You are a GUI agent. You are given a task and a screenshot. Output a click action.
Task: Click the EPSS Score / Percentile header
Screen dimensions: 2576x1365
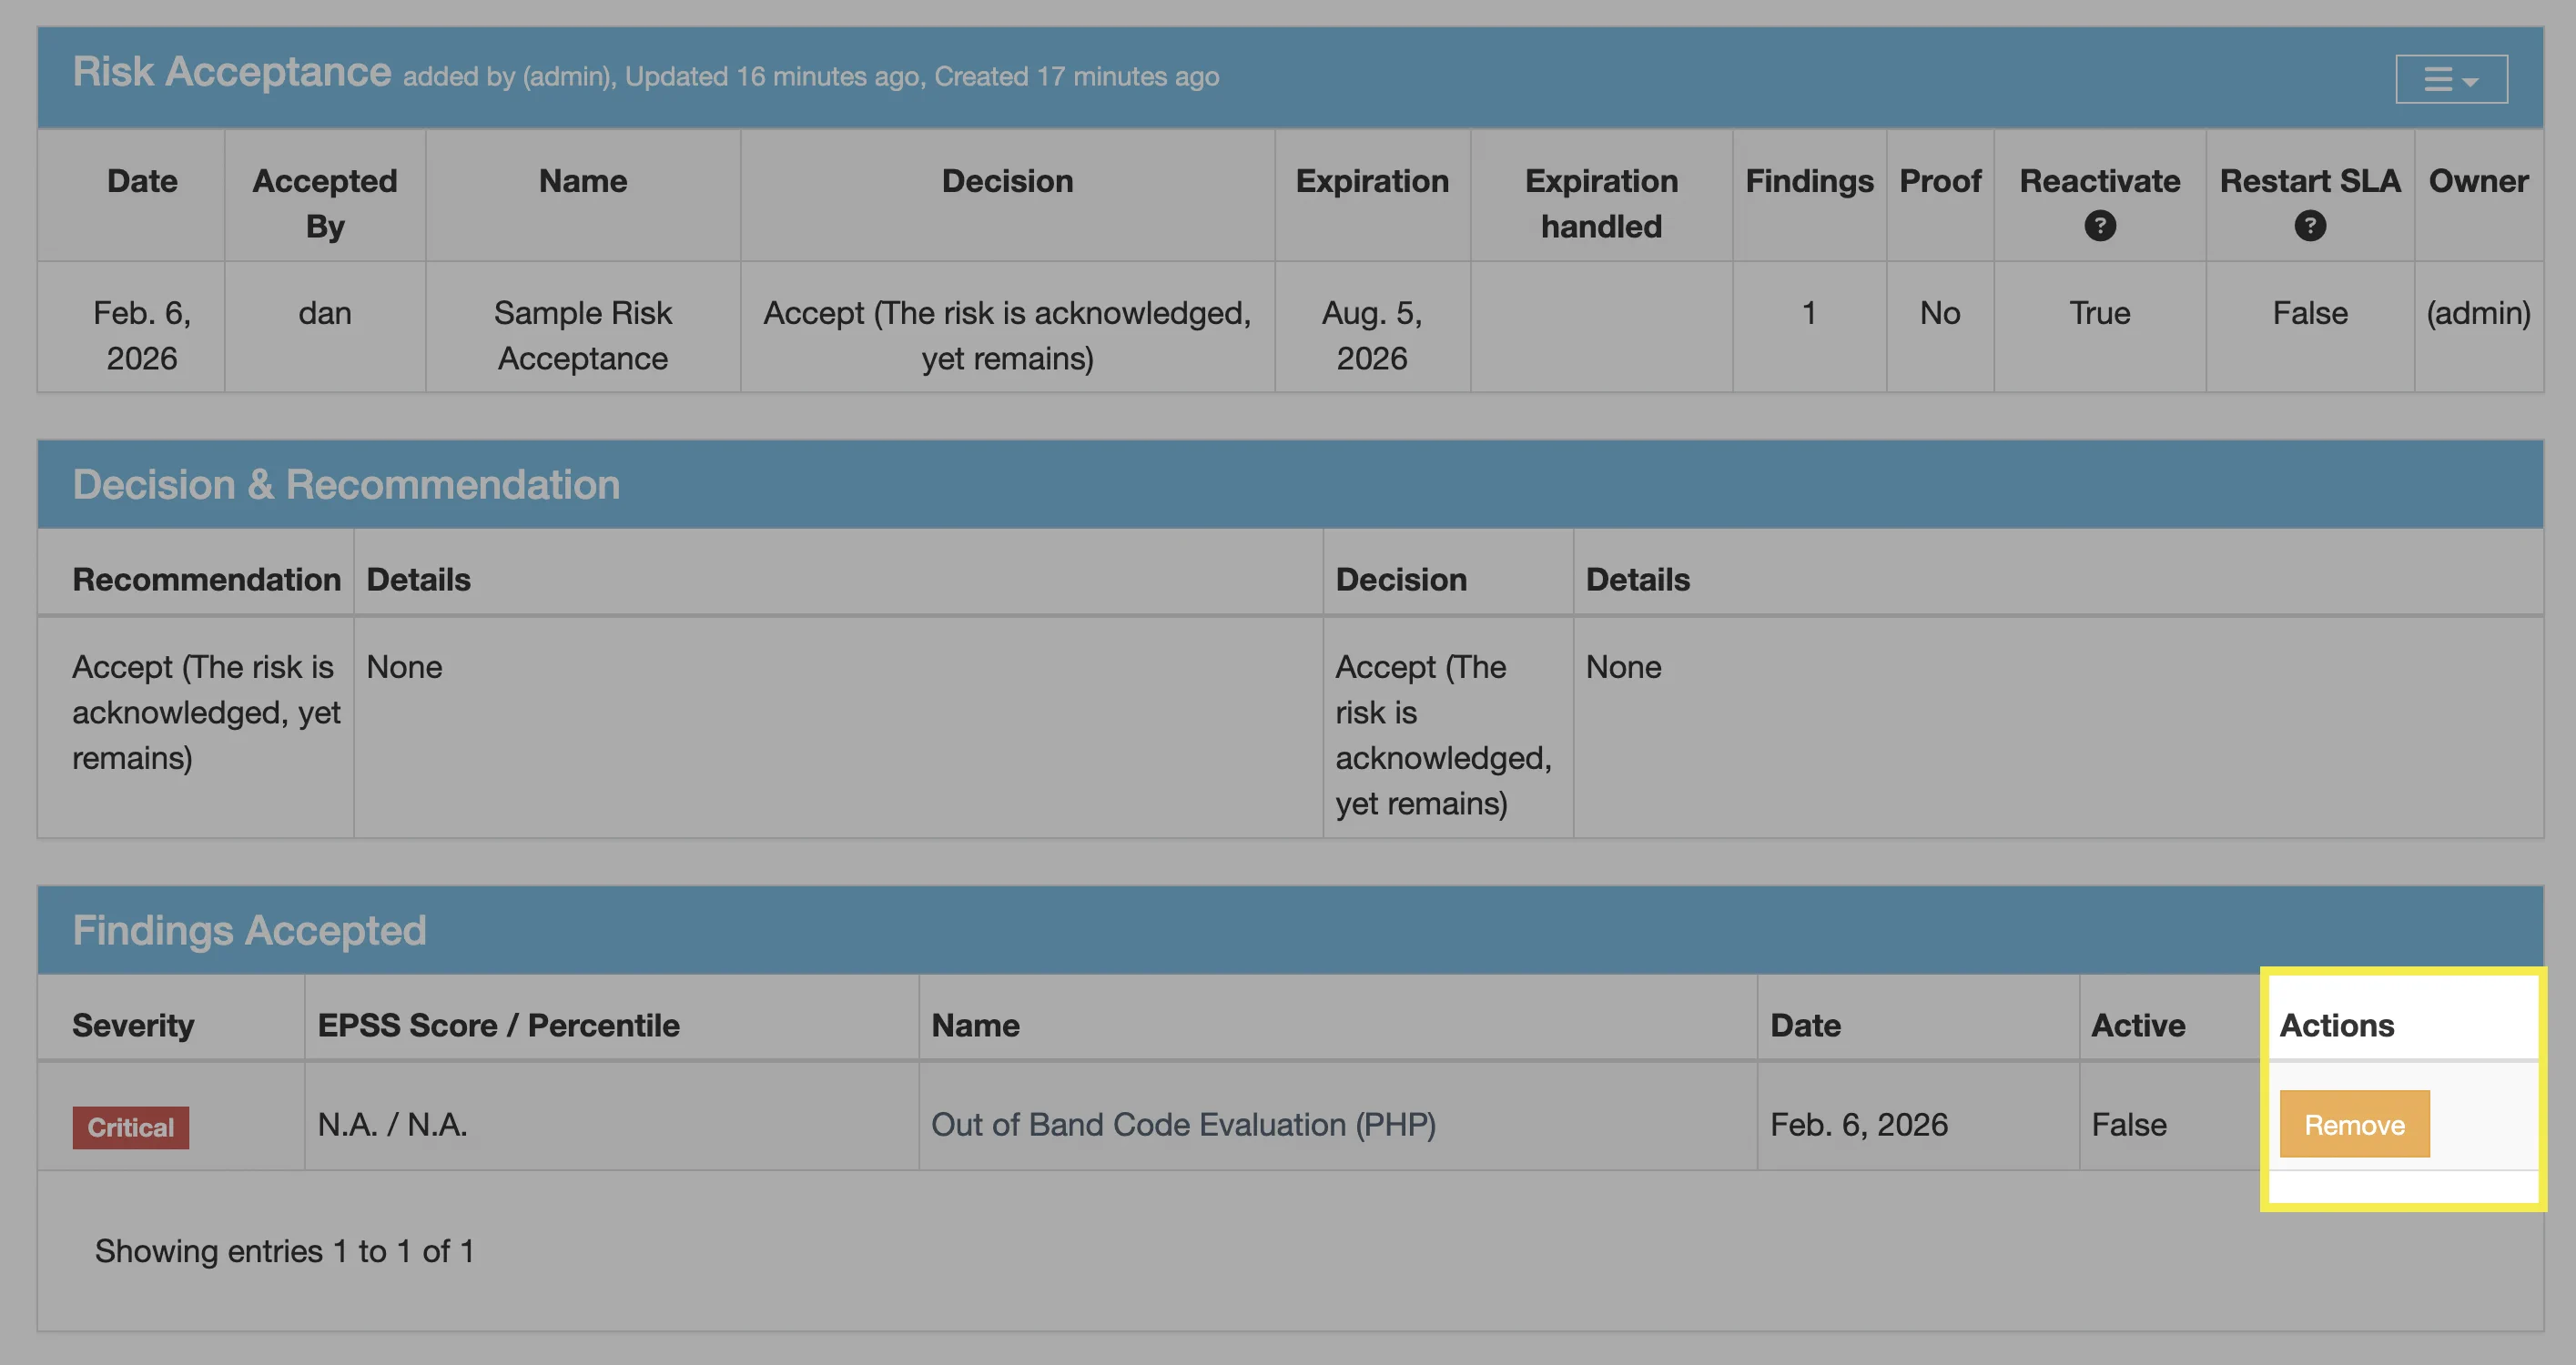pos(498,1025)
